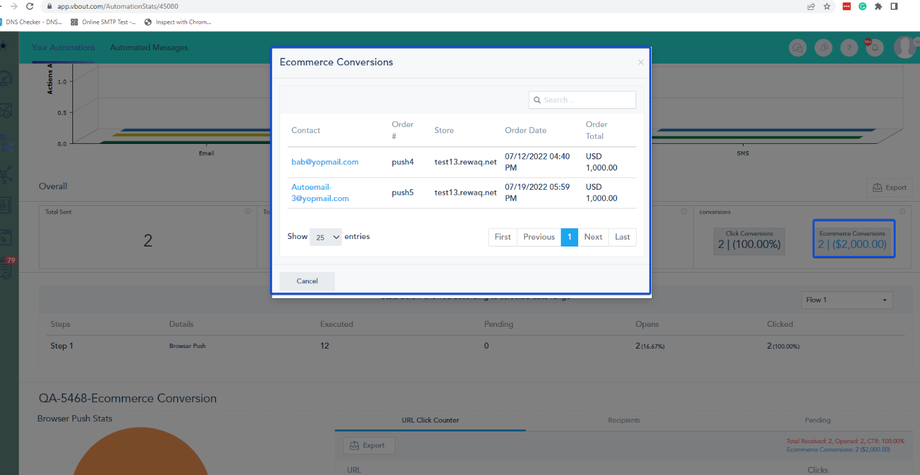The image size is (920, 475).
Task: Select the Recipients tab
Action: pos(624,420)
